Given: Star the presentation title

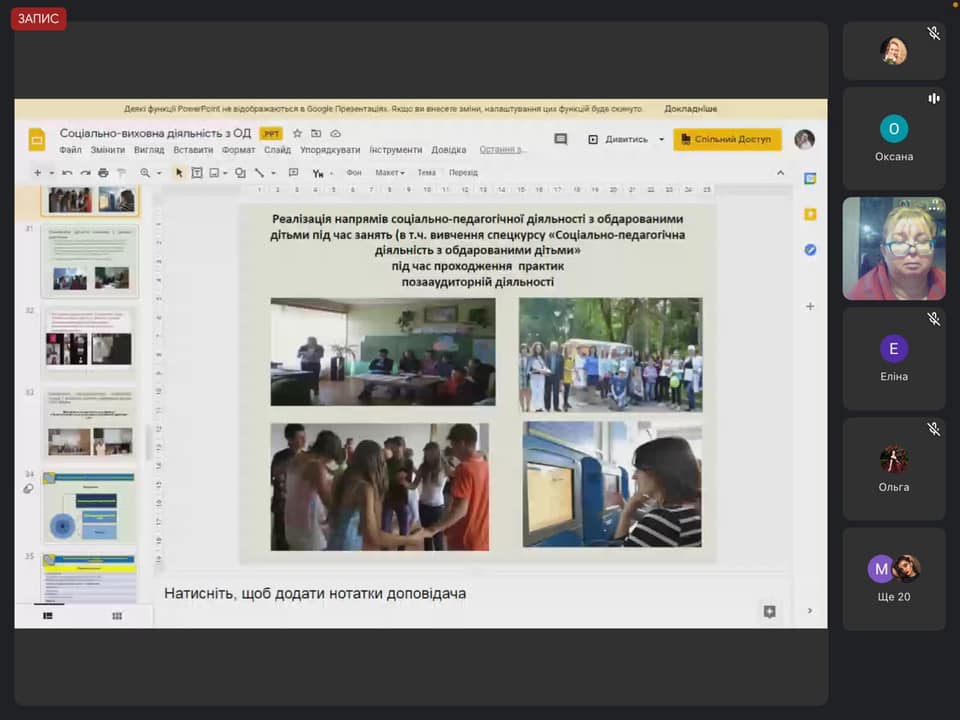Looking at the screenshot, I should tap(297, 133).
